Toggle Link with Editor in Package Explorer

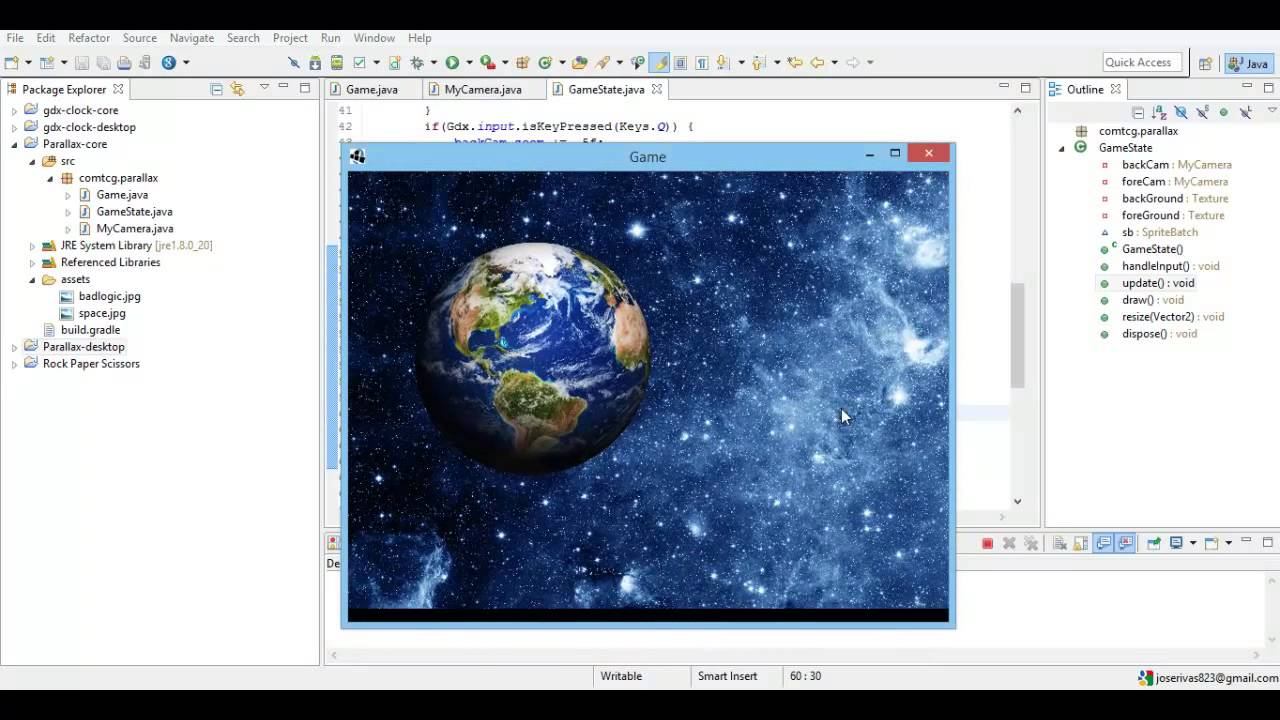(237, 89)
